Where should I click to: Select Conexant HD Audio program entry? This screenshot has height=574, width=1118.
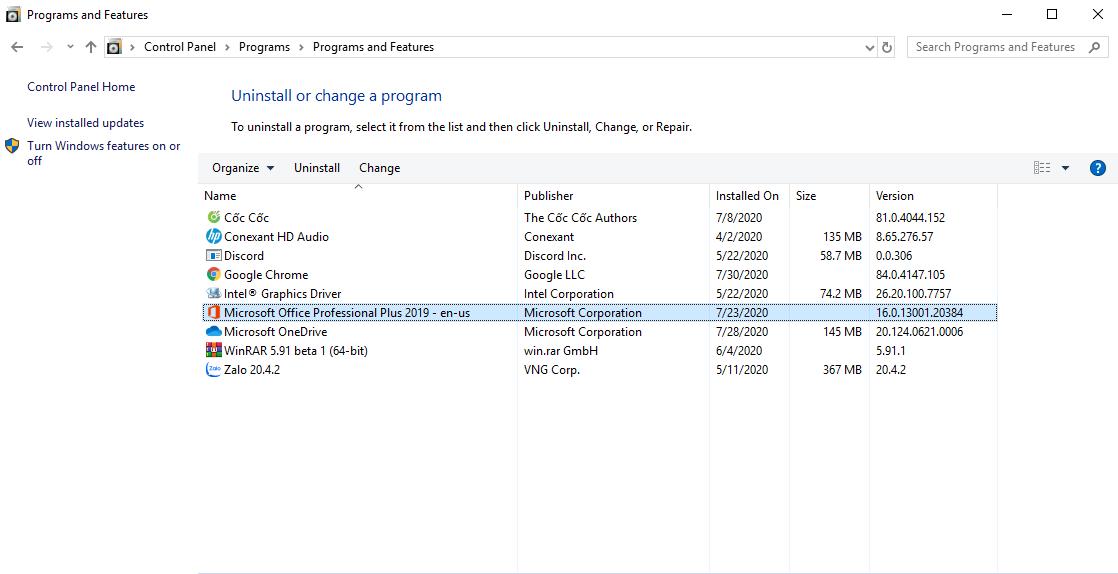click(x=277, y=237)
